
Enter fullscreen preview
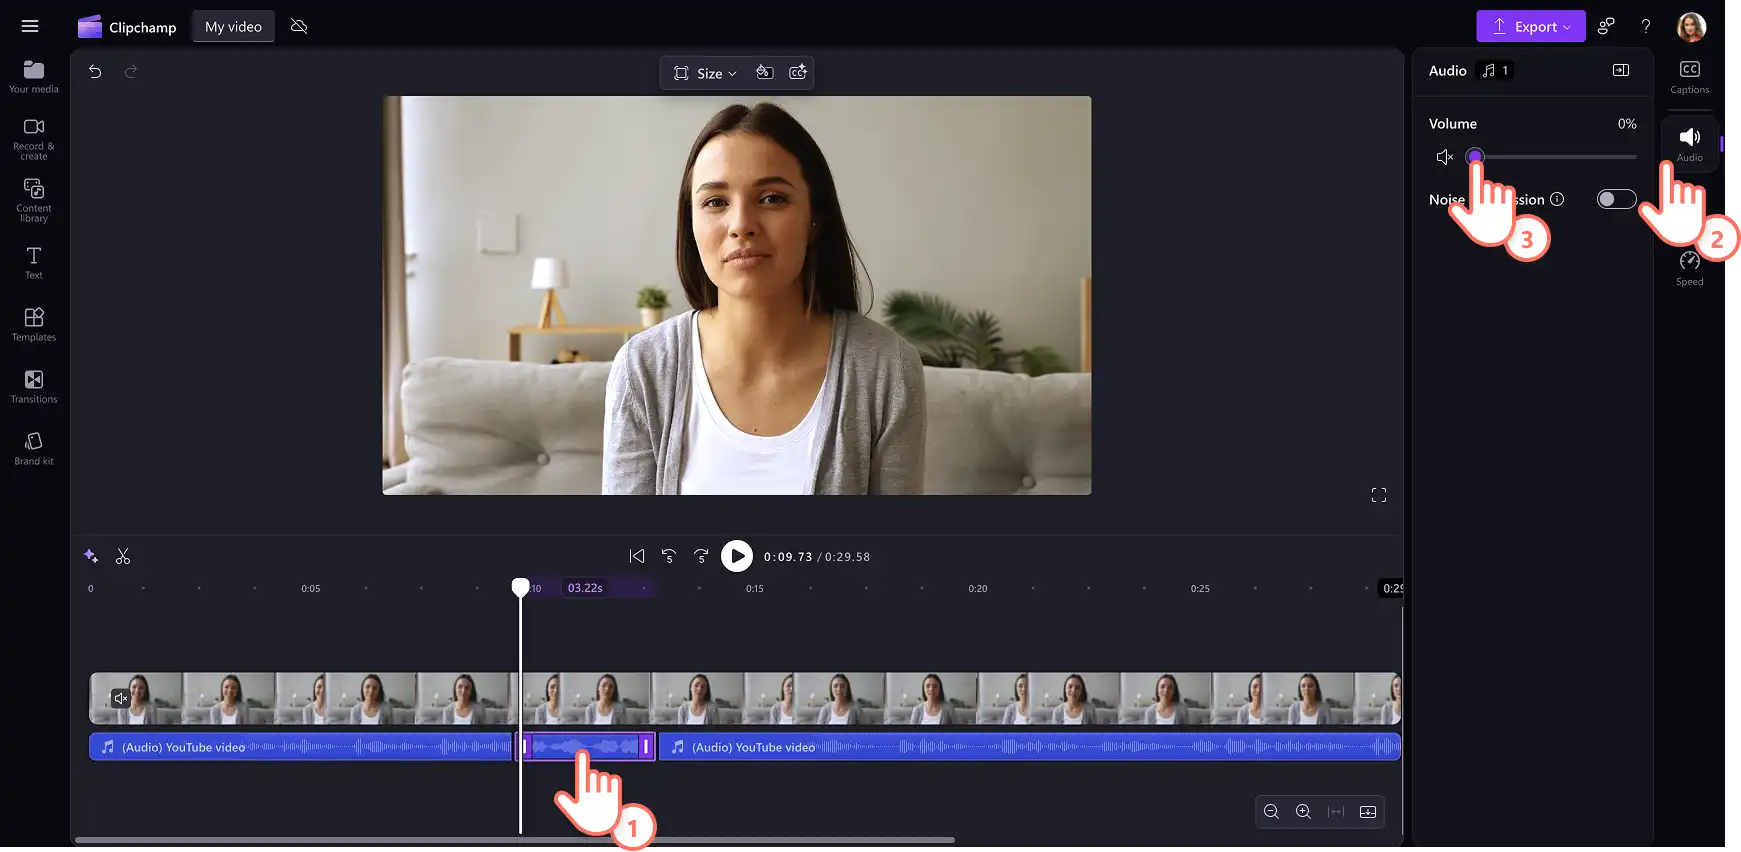[x=1379, y=495]
